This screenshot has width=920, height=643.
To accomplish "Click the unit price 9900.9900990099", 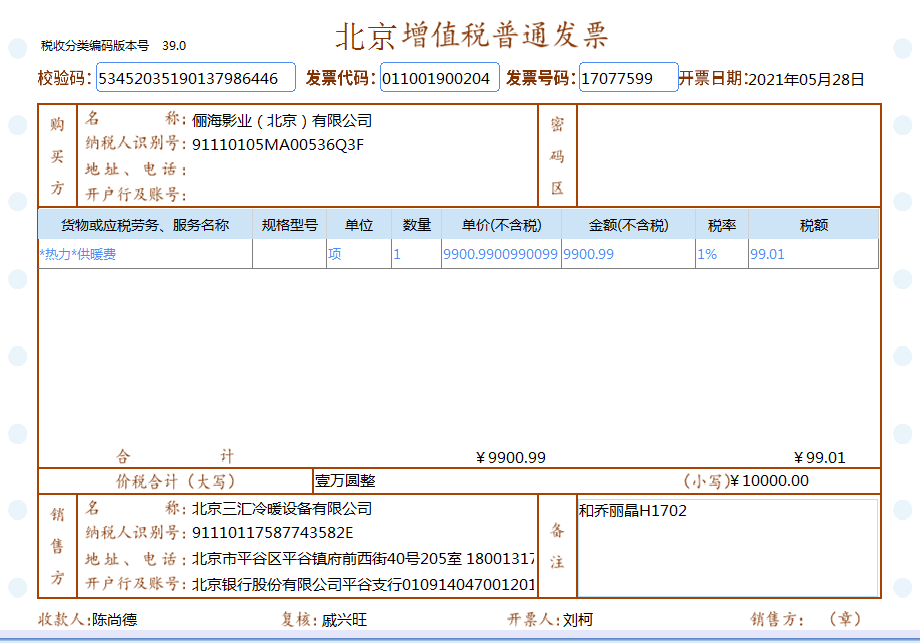I will (500, 254).
